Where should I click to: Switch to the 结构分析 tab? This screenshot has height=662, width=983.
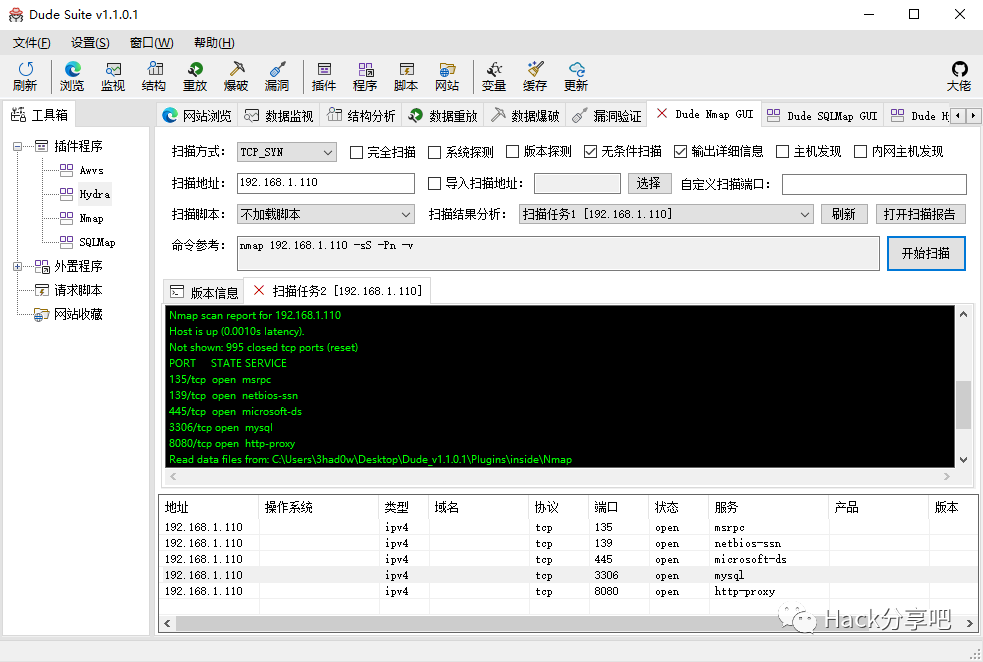pos(361,115)
